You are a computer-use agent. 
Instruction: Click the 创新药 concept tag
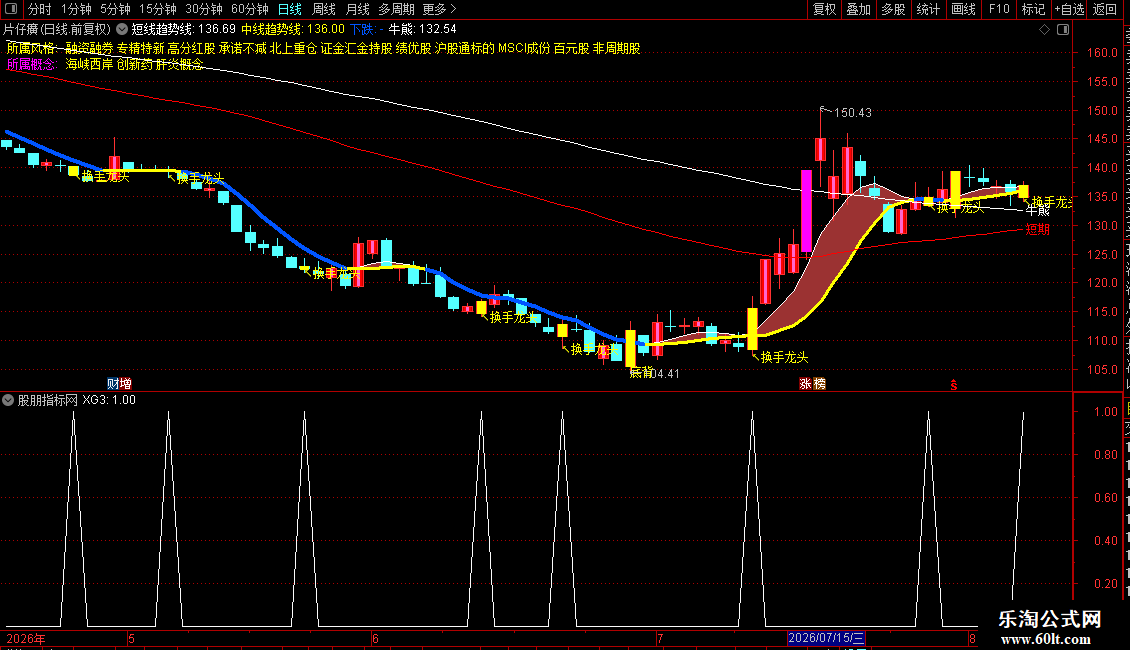pyautogui.click(x=135, y=64)
